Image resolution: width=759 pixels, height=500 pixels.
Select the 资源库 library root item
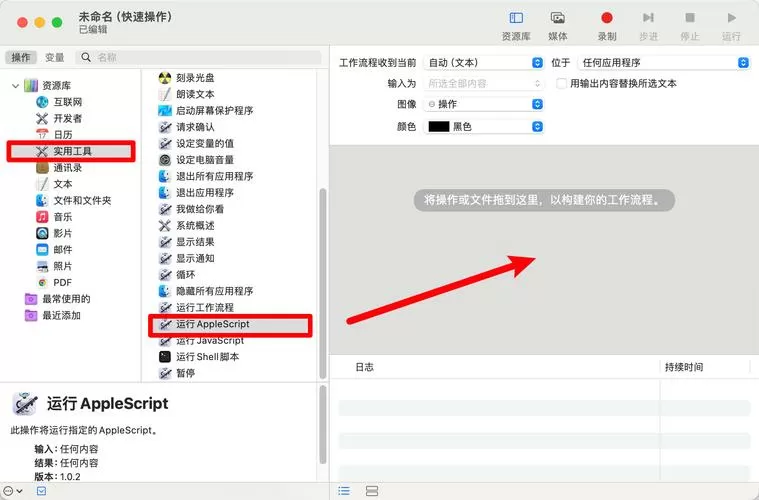48,86
